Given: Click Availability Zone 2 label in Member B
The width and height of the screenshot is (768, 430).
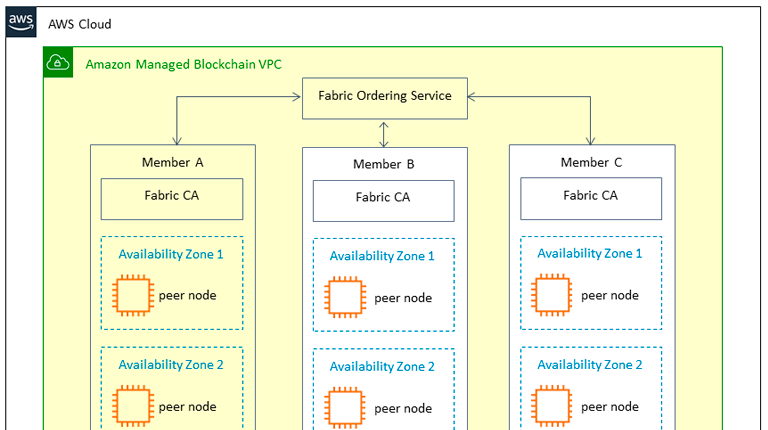Looking at the screenshot, I should pos(382,367).
